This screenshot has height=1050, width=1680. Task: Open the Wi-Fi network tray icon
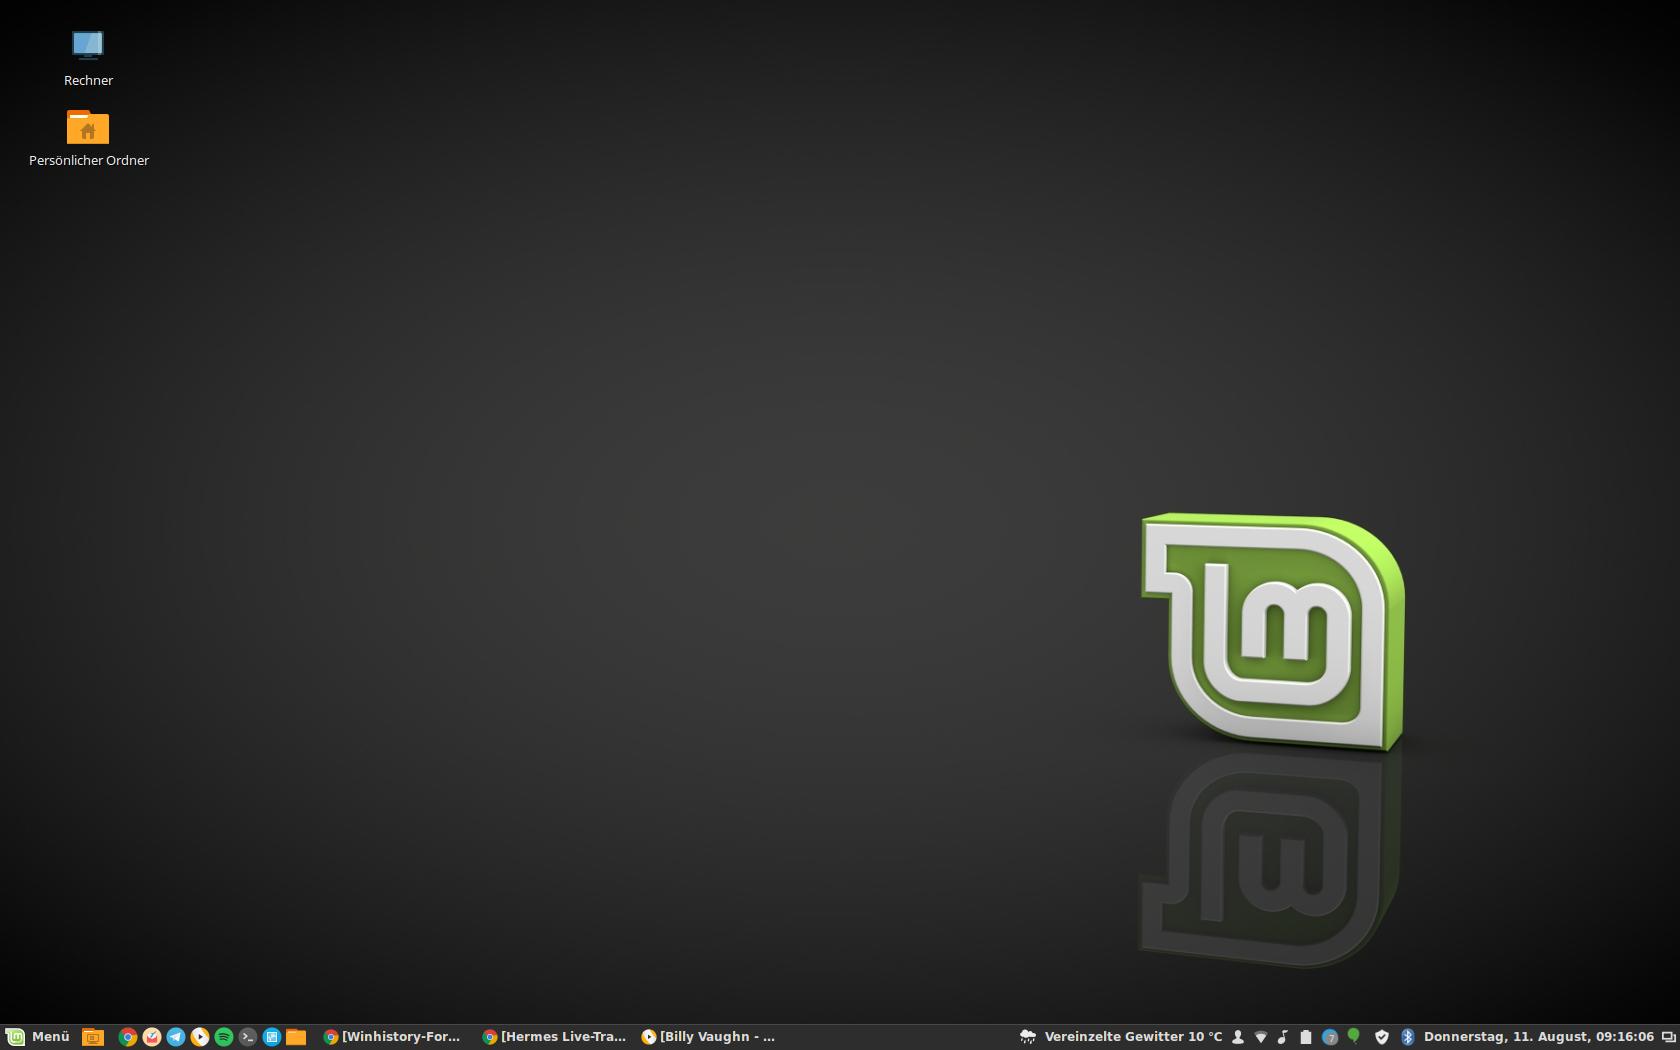(1261, 1037)
